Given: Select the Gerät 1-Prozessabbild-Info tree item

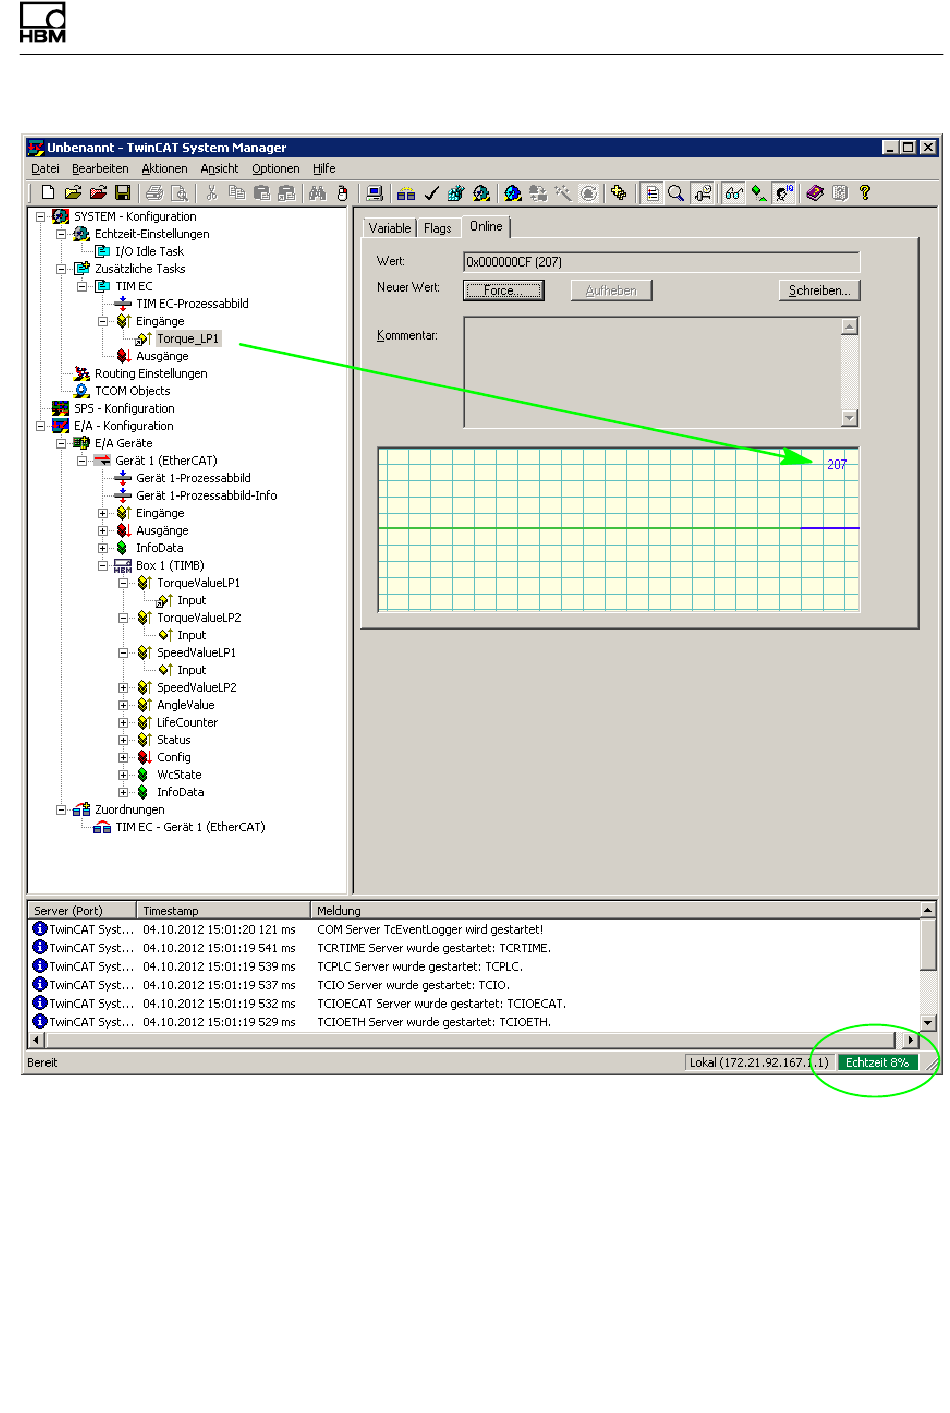Looking at the screenshot, I should [x=207, y=496].
